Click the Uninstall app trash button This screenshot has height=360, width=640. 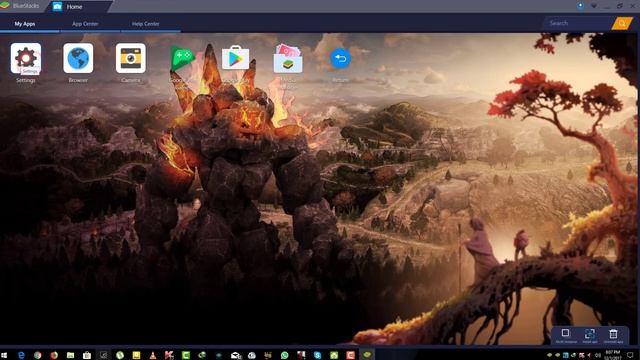point(613,336)
